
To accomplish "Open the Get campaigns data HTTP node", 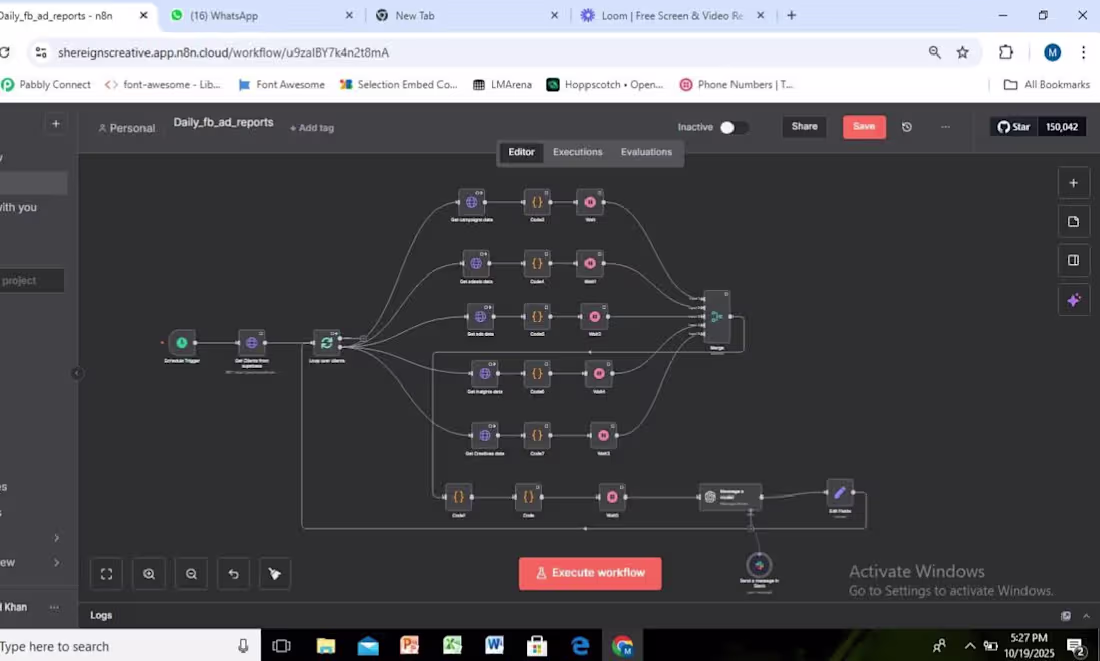I will point(471,202).
